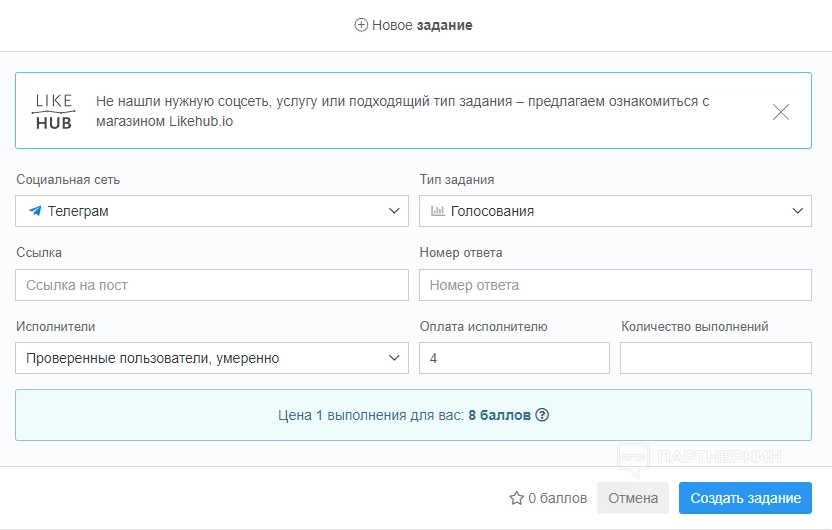Click the Telegram paper-plane icon
This screenshot has width=832, height=530.
click(x=35, y=211)
